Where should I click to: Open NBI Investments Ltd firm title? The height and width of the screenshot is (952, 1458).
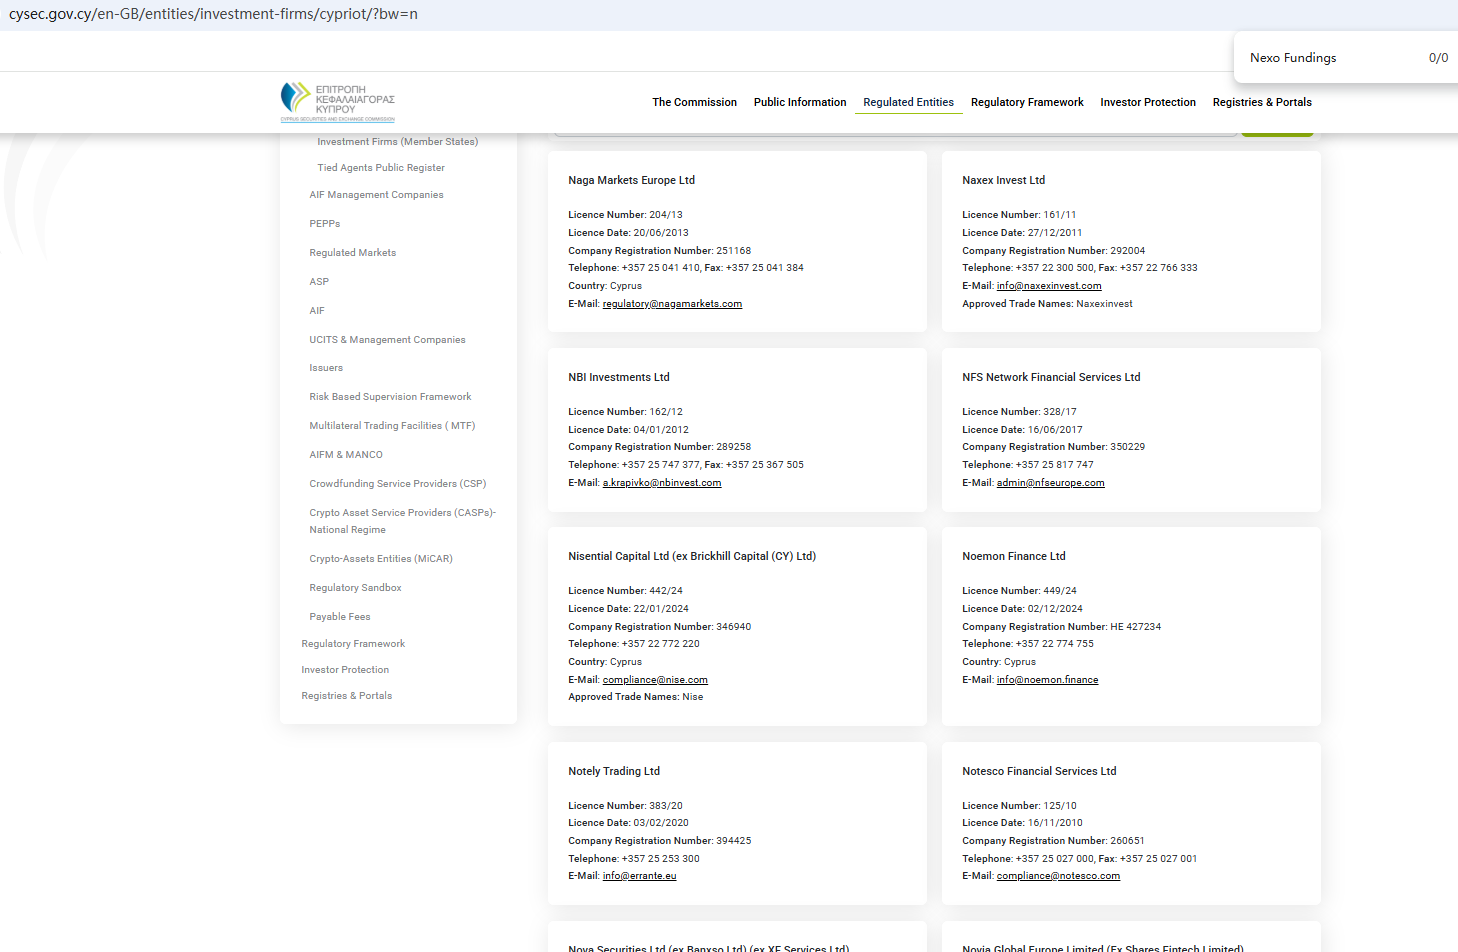[618, 377]
